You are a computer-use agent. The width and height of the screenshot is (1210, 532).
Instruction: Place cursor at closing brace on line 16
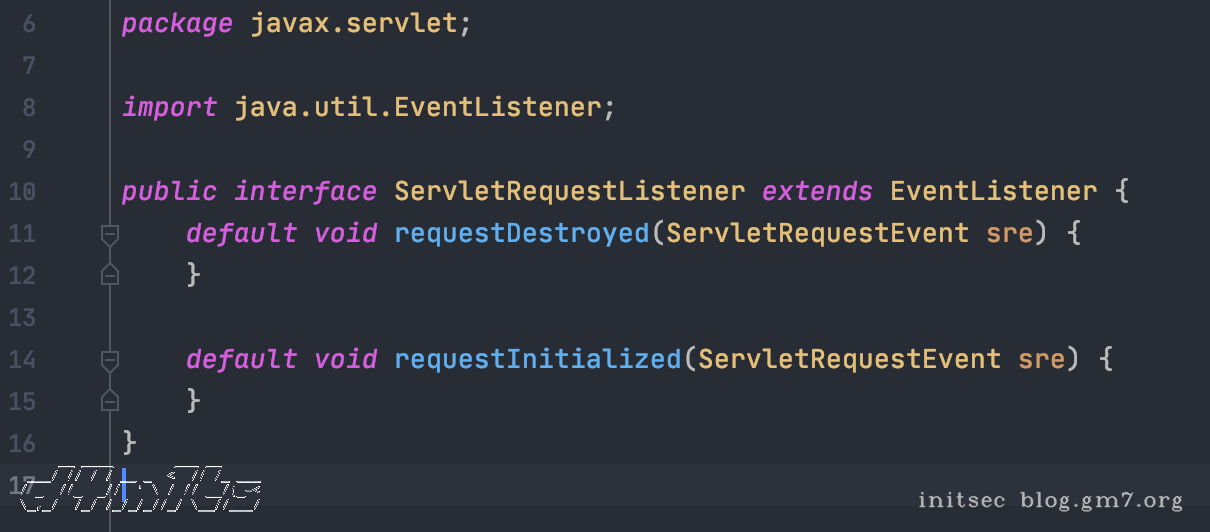129,442
